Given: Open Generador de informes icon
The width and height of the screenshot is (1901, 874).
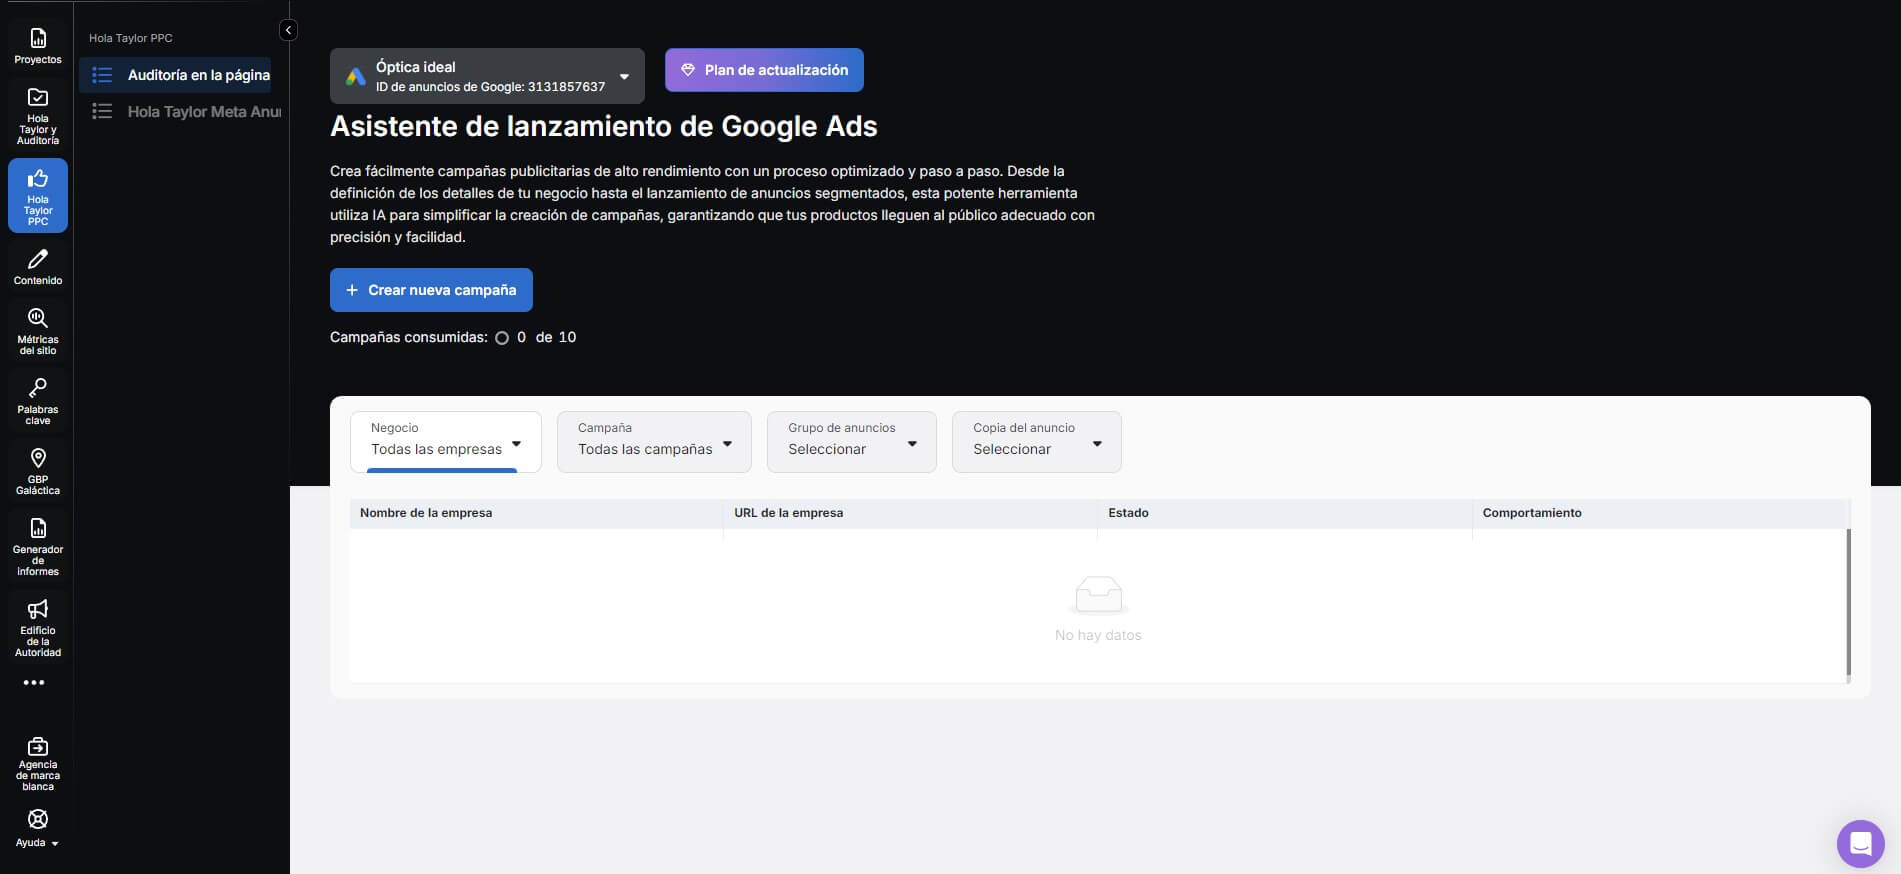Looking at the screenshot, I should point(38,545).
